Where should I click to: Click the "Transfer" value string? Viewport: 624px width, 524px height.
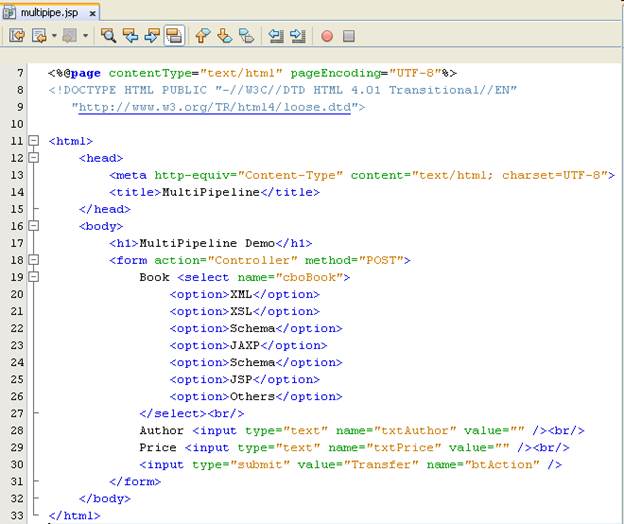click(x=381, y=465)
